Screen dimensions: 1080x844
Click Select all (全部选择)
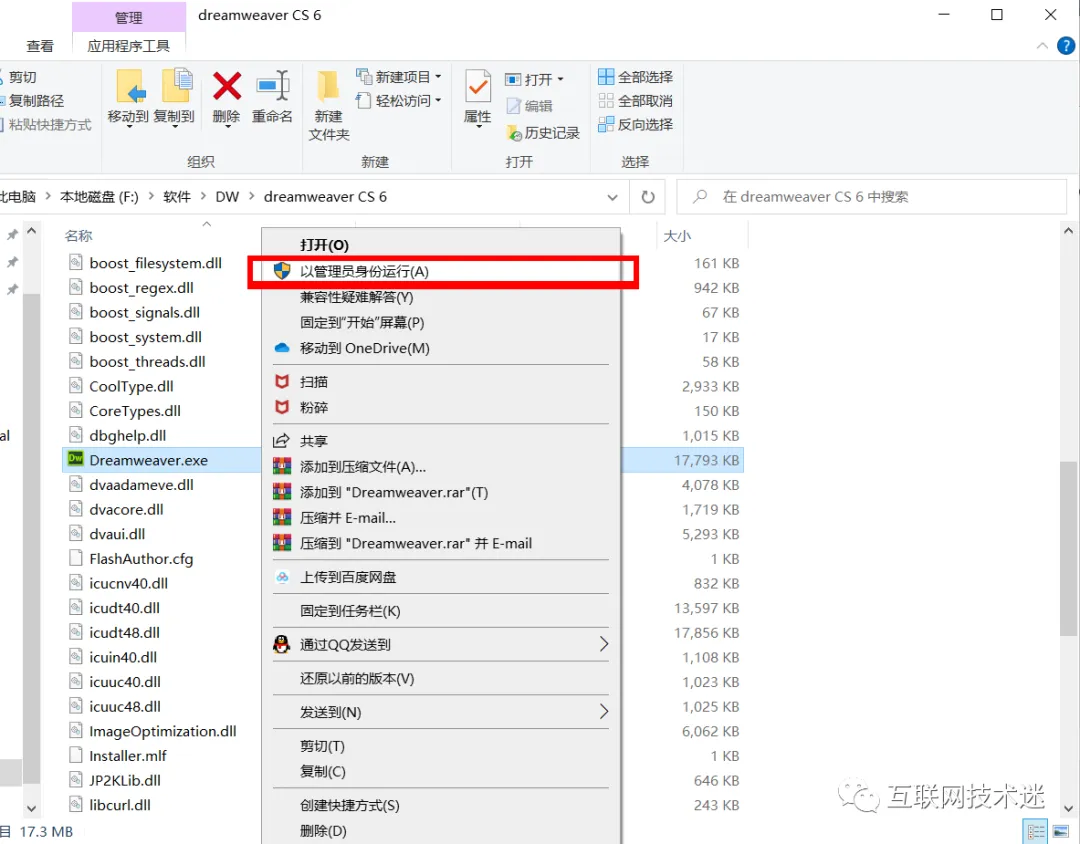[635, 76]
